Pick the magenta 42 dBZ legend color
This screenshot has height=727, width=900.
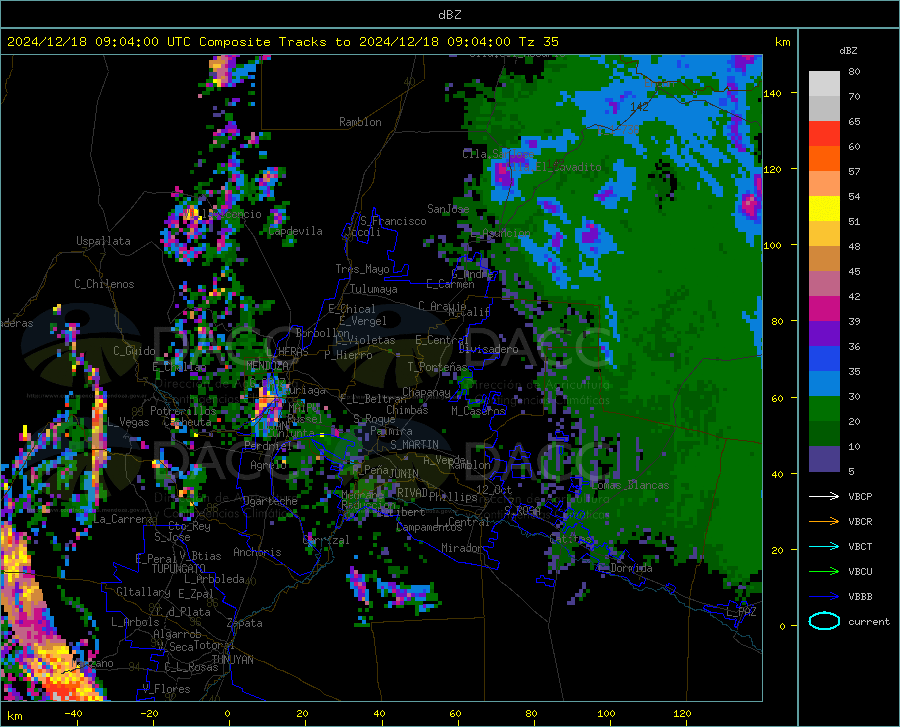tap(824, 309)
